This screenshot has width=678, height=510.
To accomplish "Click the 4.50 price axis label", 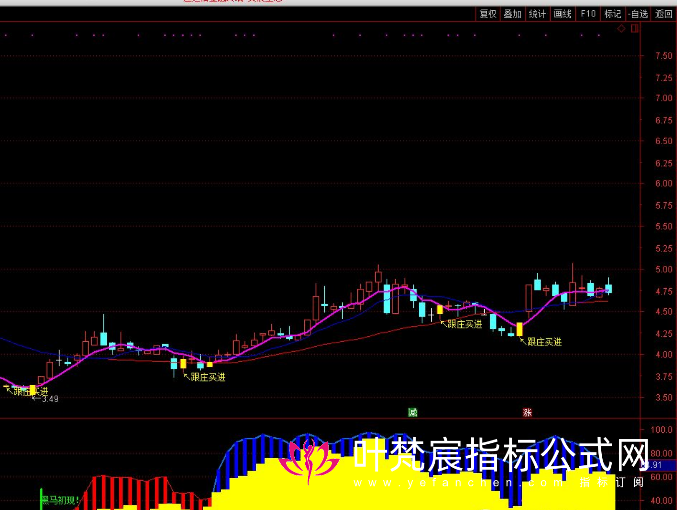I will click(x=664, y=312).
